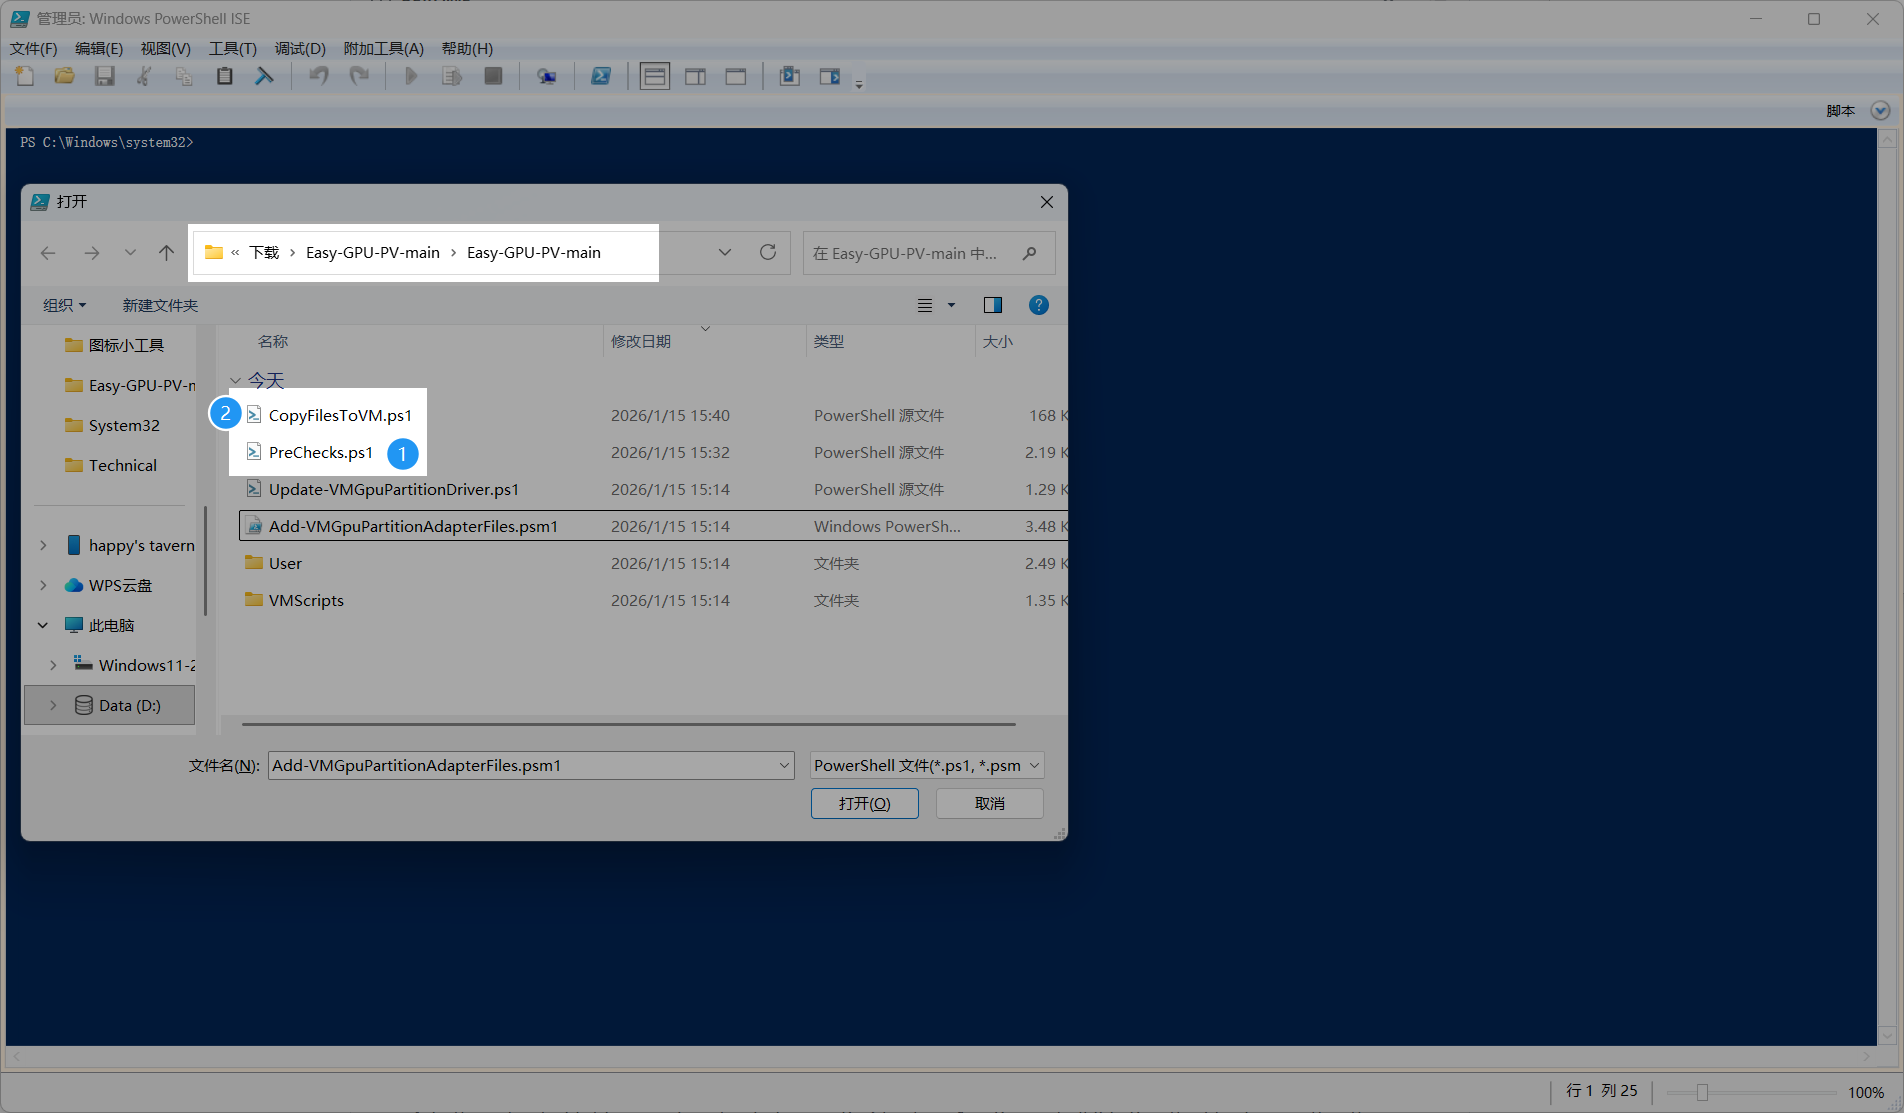1904x1113 pixels.
Task: Select the PreChecks.ps1 script file
Action: pos(320,452)
